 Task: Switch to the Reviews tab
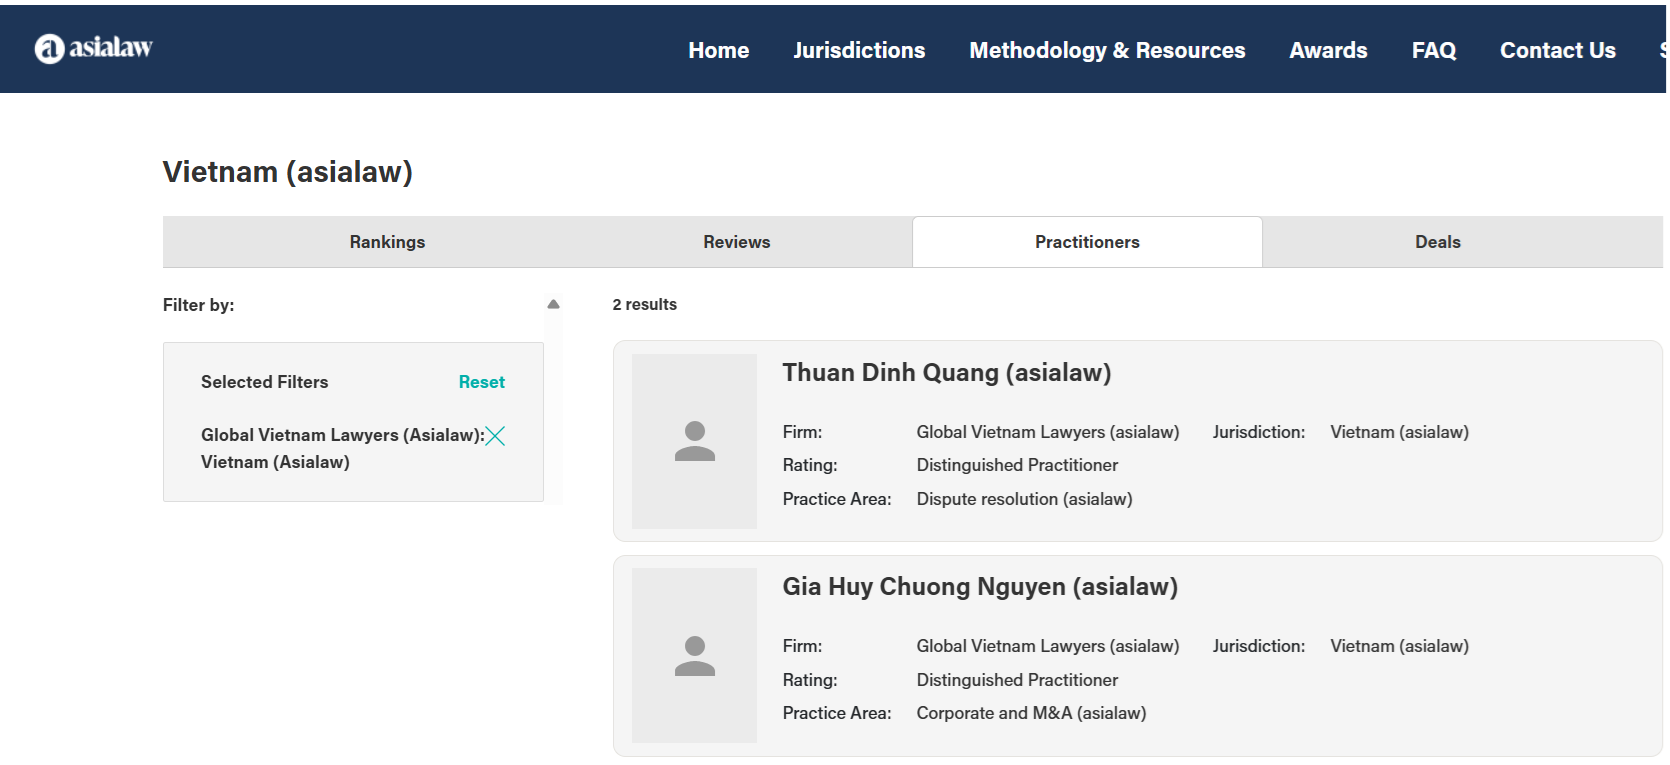coord(737,242)
